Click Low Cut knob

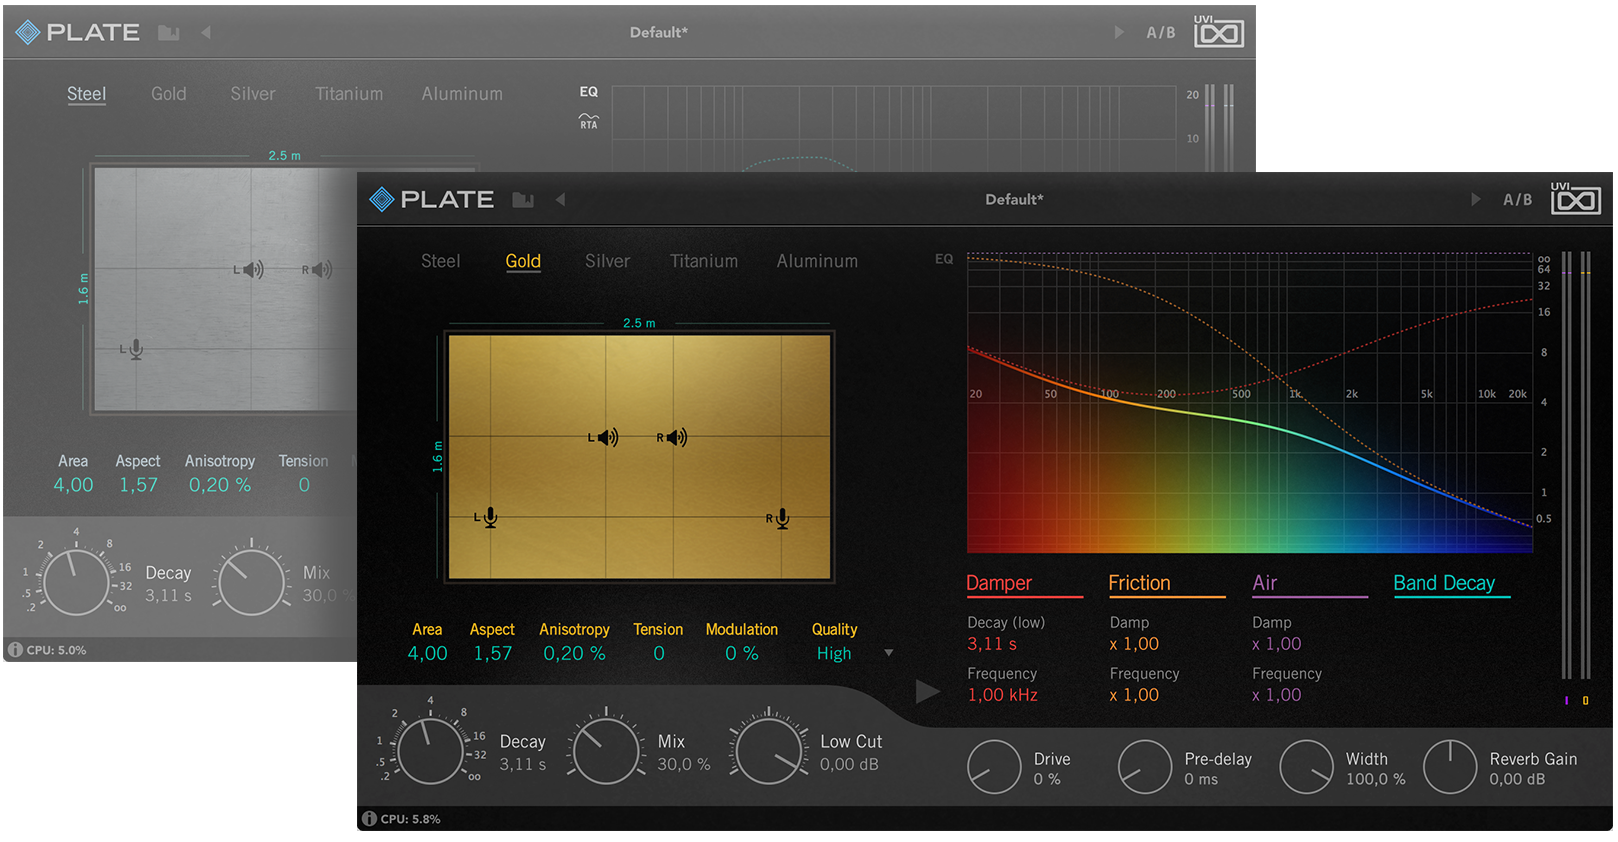(x=769, y=752)
